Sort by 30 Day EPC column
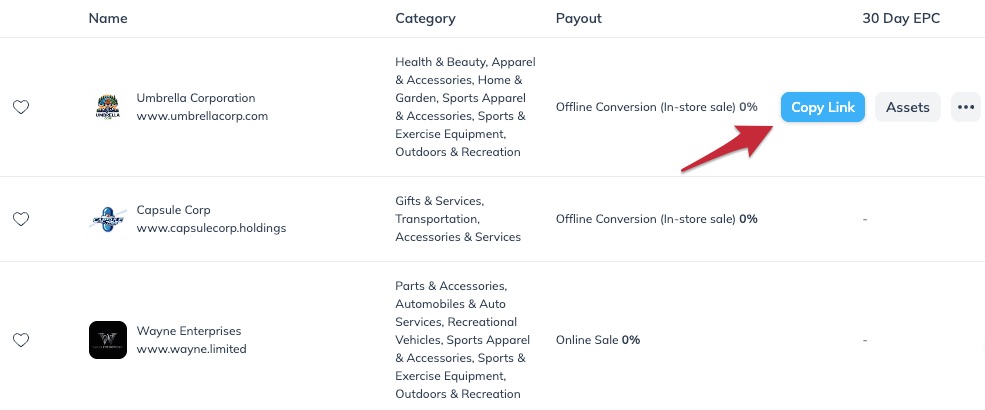Viewport: 985px width, 410px height. tap(901, 18)
